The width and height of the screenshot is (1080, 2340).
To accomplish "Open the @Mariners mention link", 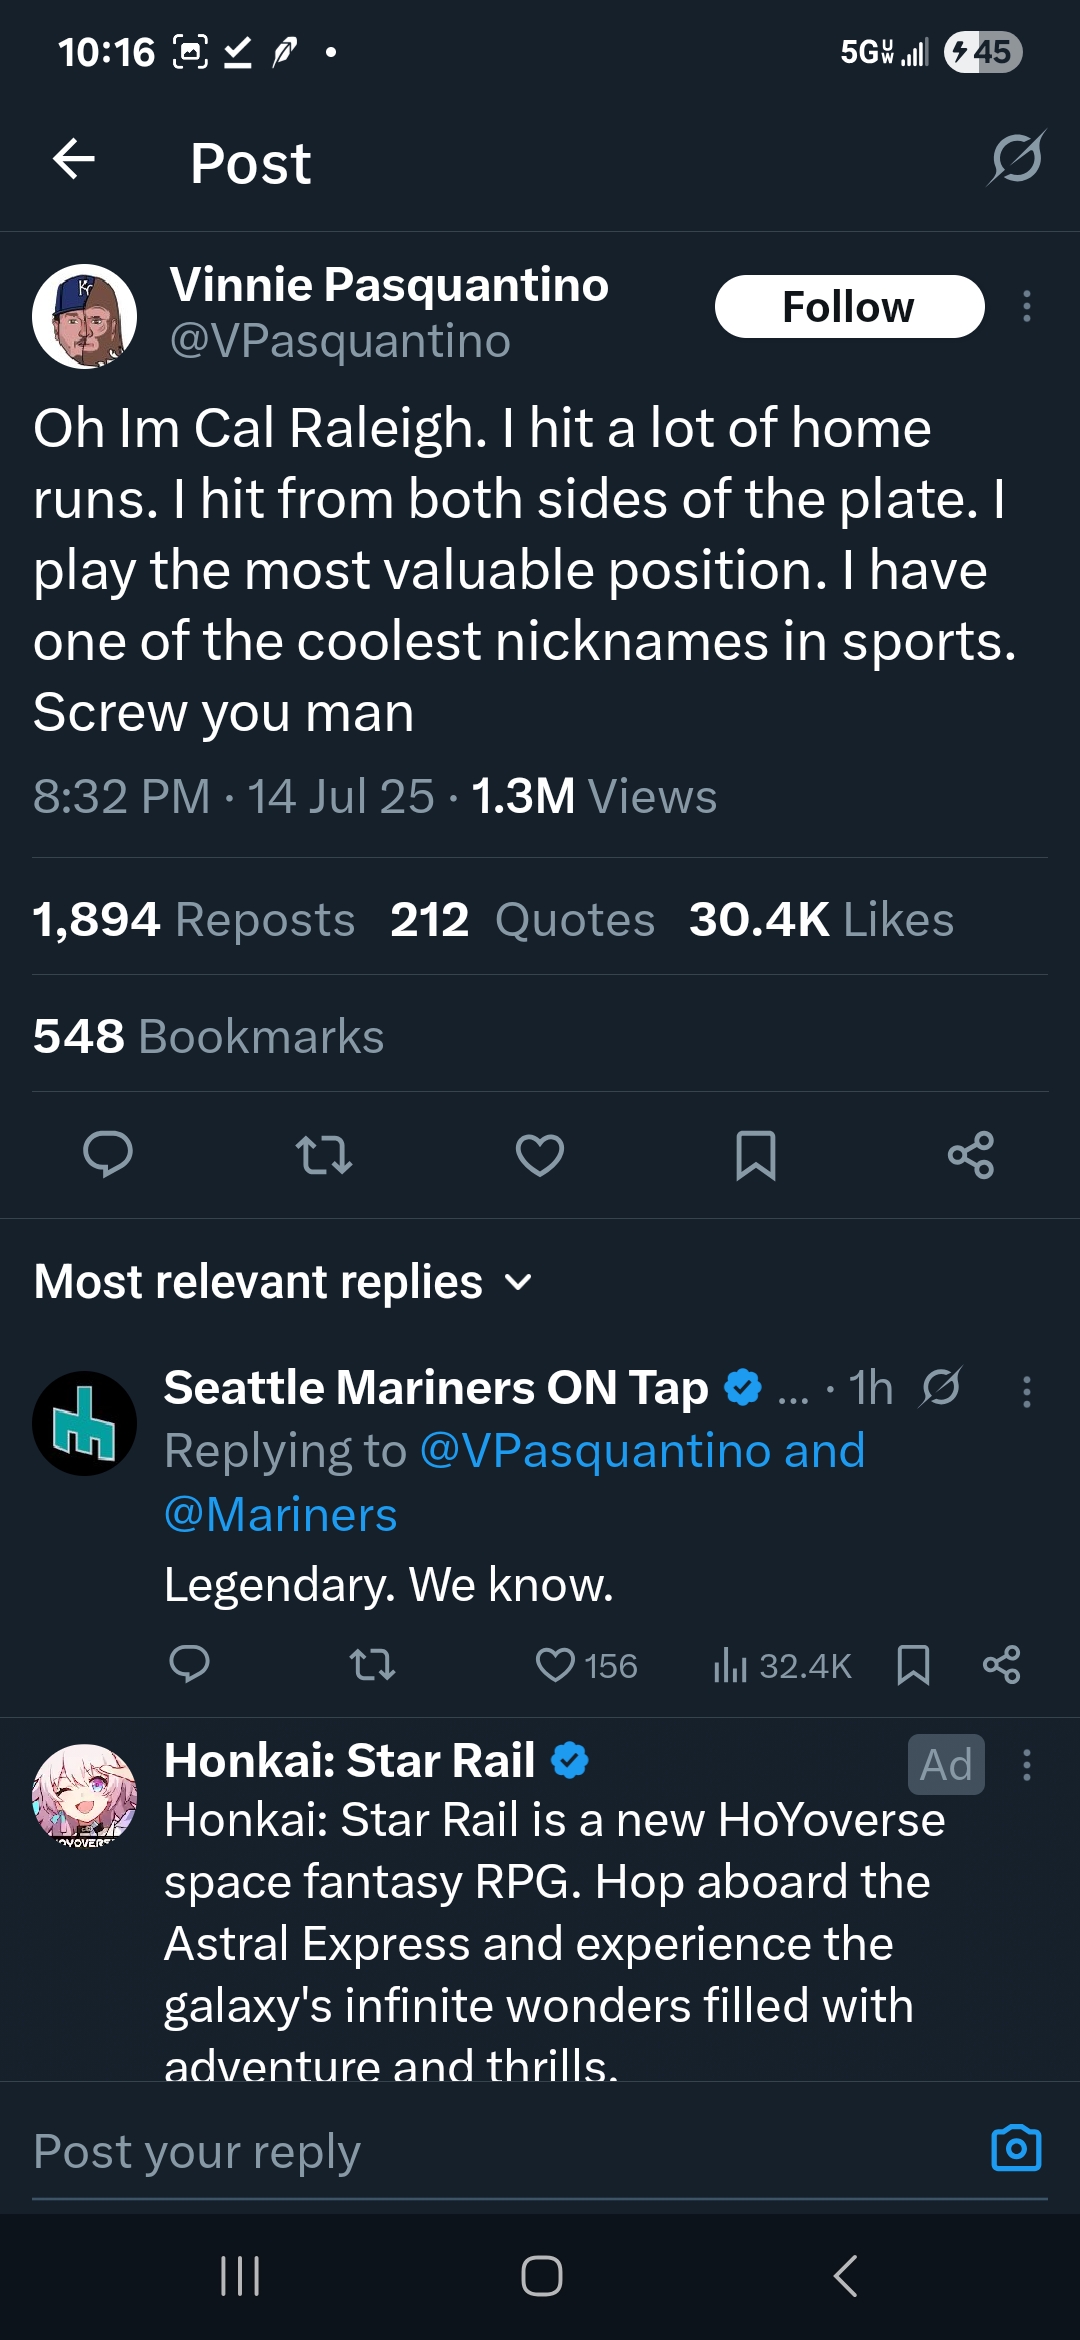I will (x=281, y=1514).
